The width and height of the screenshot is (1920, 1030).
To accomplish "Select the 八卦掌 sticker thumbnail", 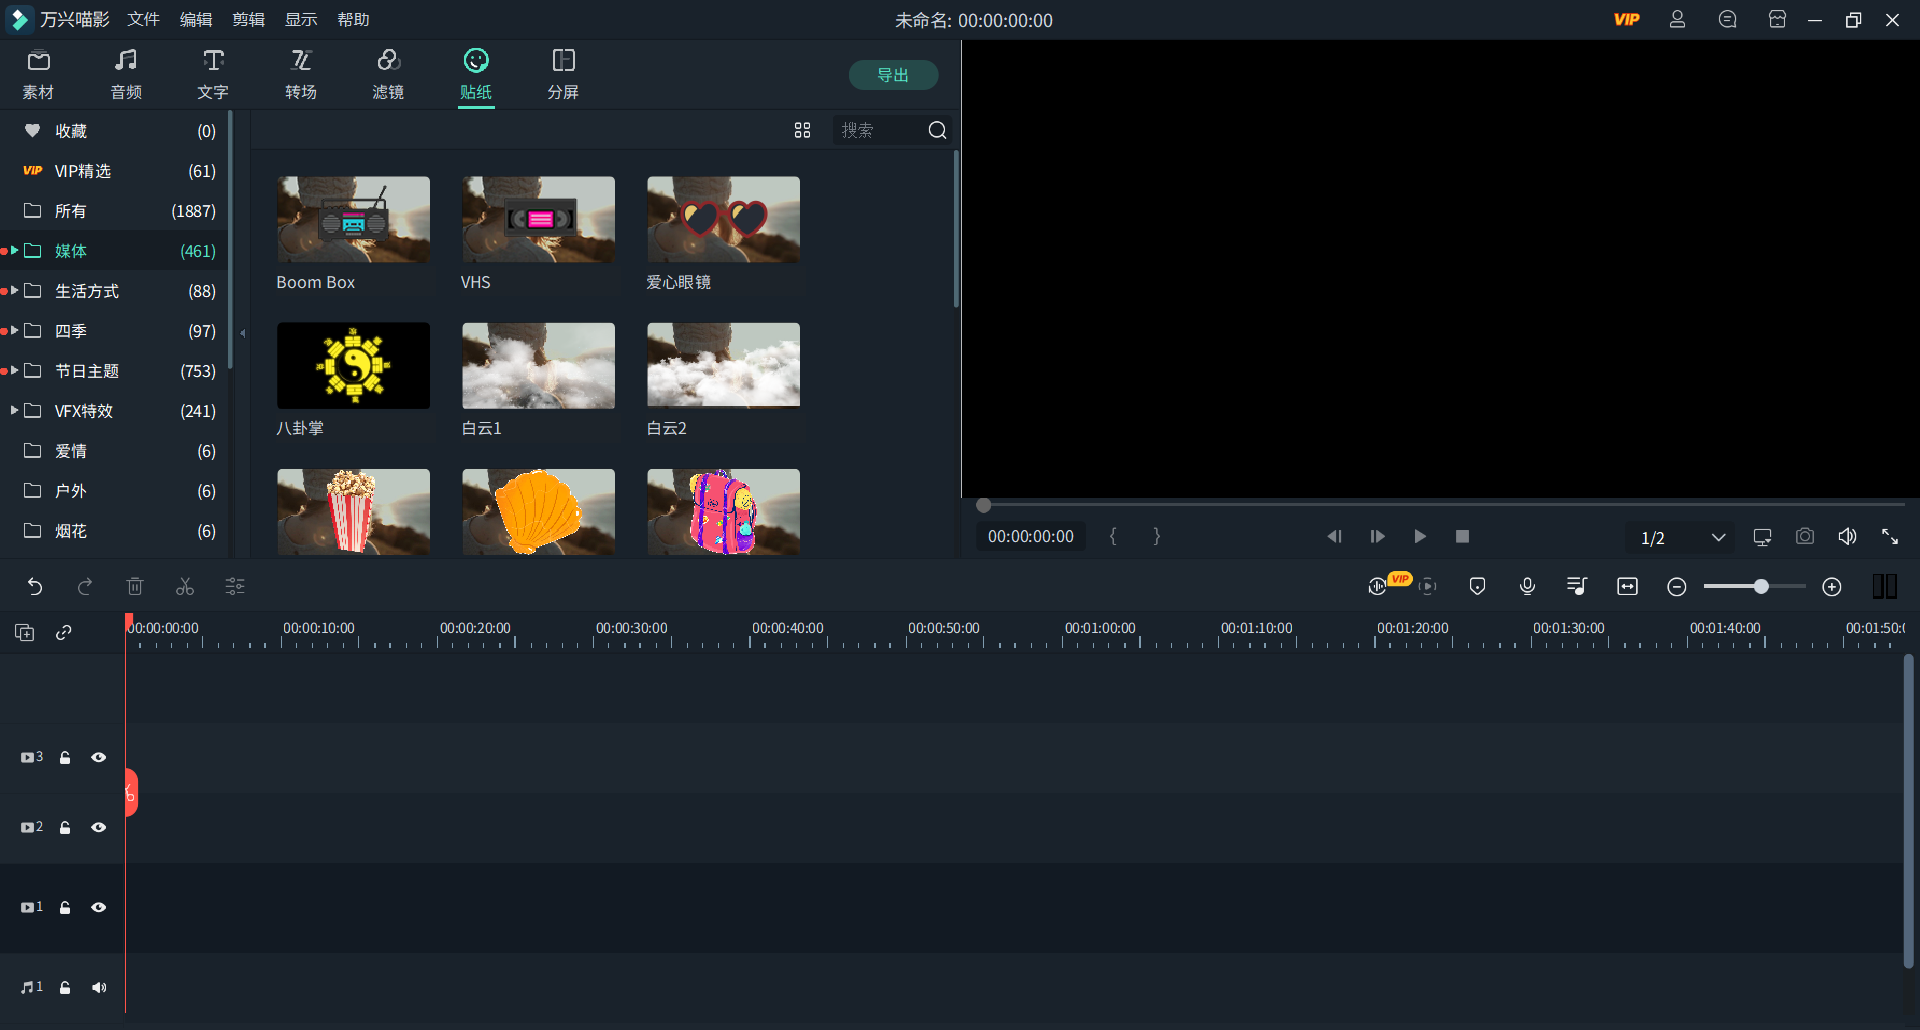I will pos(353,366).
